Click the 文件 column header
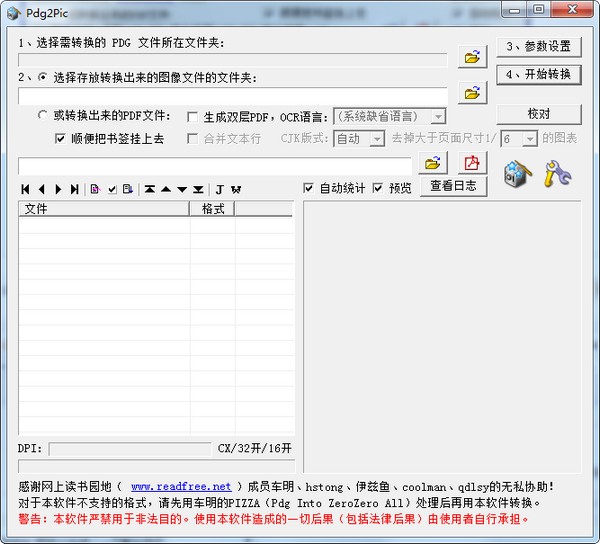Image resolution: width=600 pixels, height=544 pixels. [x=104, y=209]
